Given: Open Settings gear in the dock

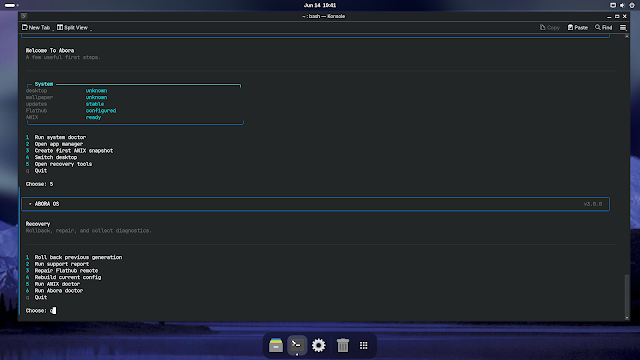Looking at the screenshot, I should (318, 345).
